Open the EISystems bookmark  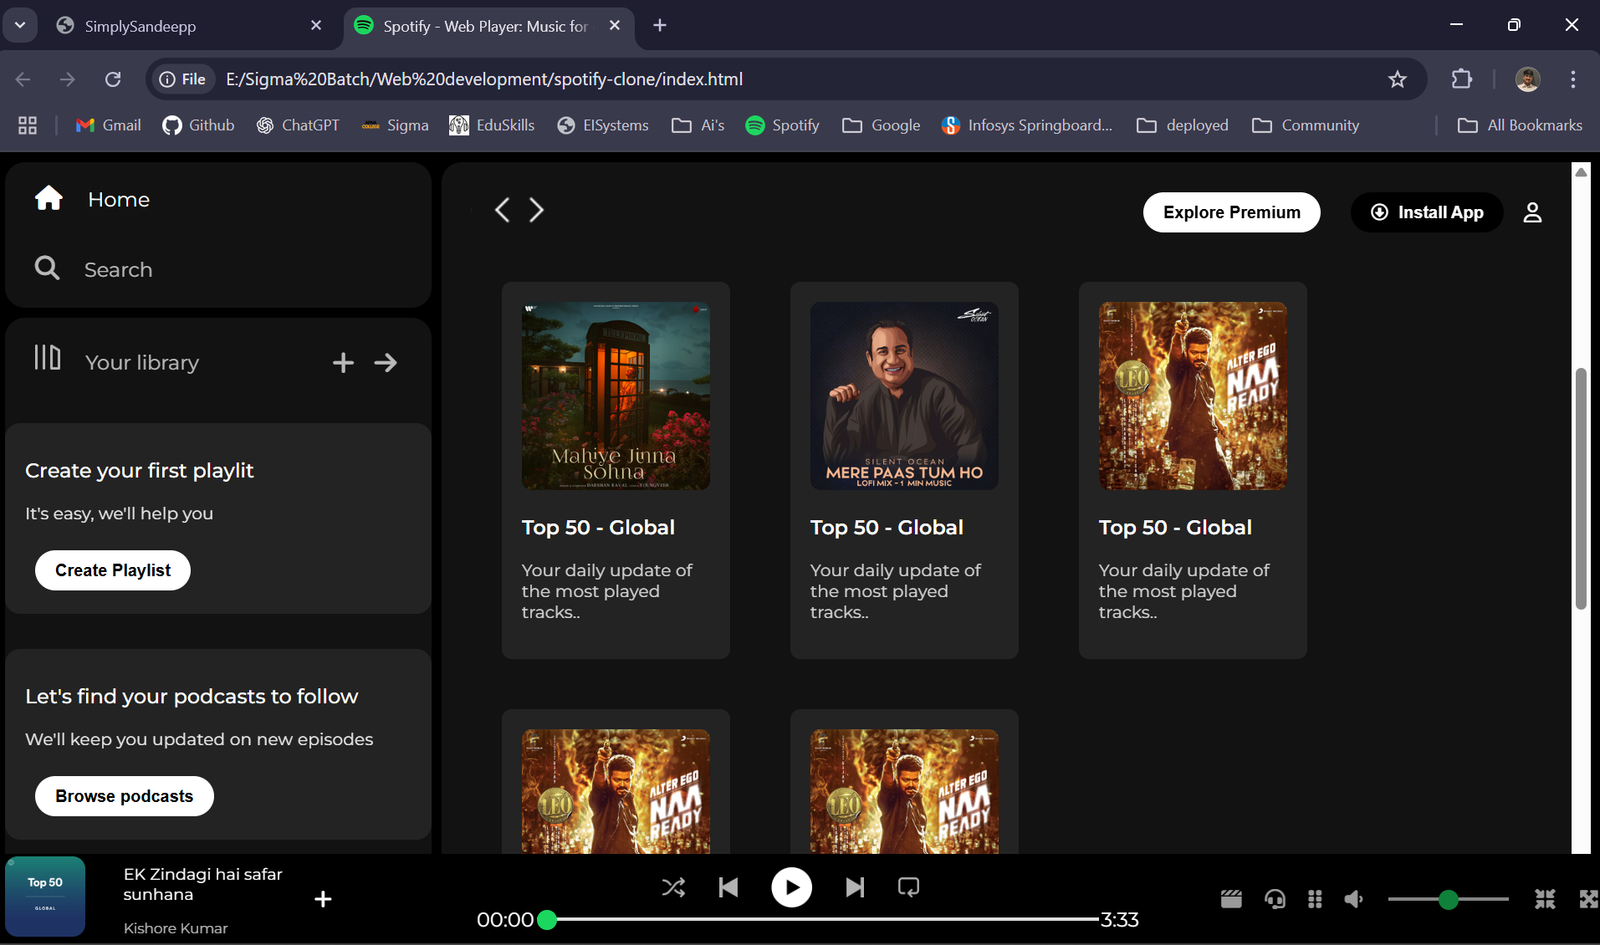(602, 125)
